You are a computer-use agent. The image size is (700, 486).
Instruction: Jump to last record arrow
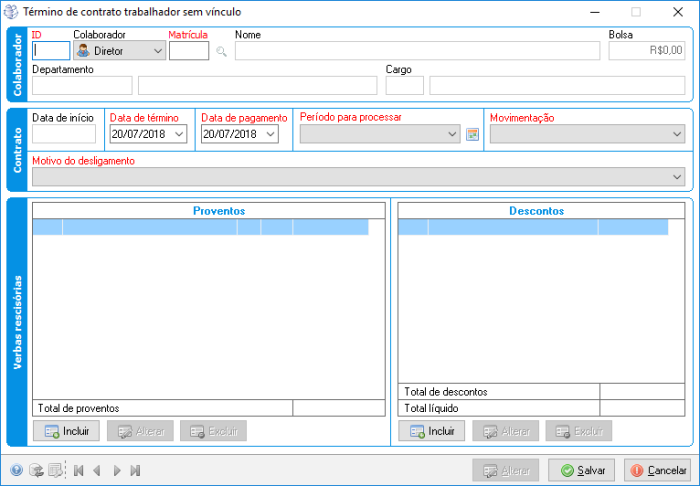pos(135,470)
